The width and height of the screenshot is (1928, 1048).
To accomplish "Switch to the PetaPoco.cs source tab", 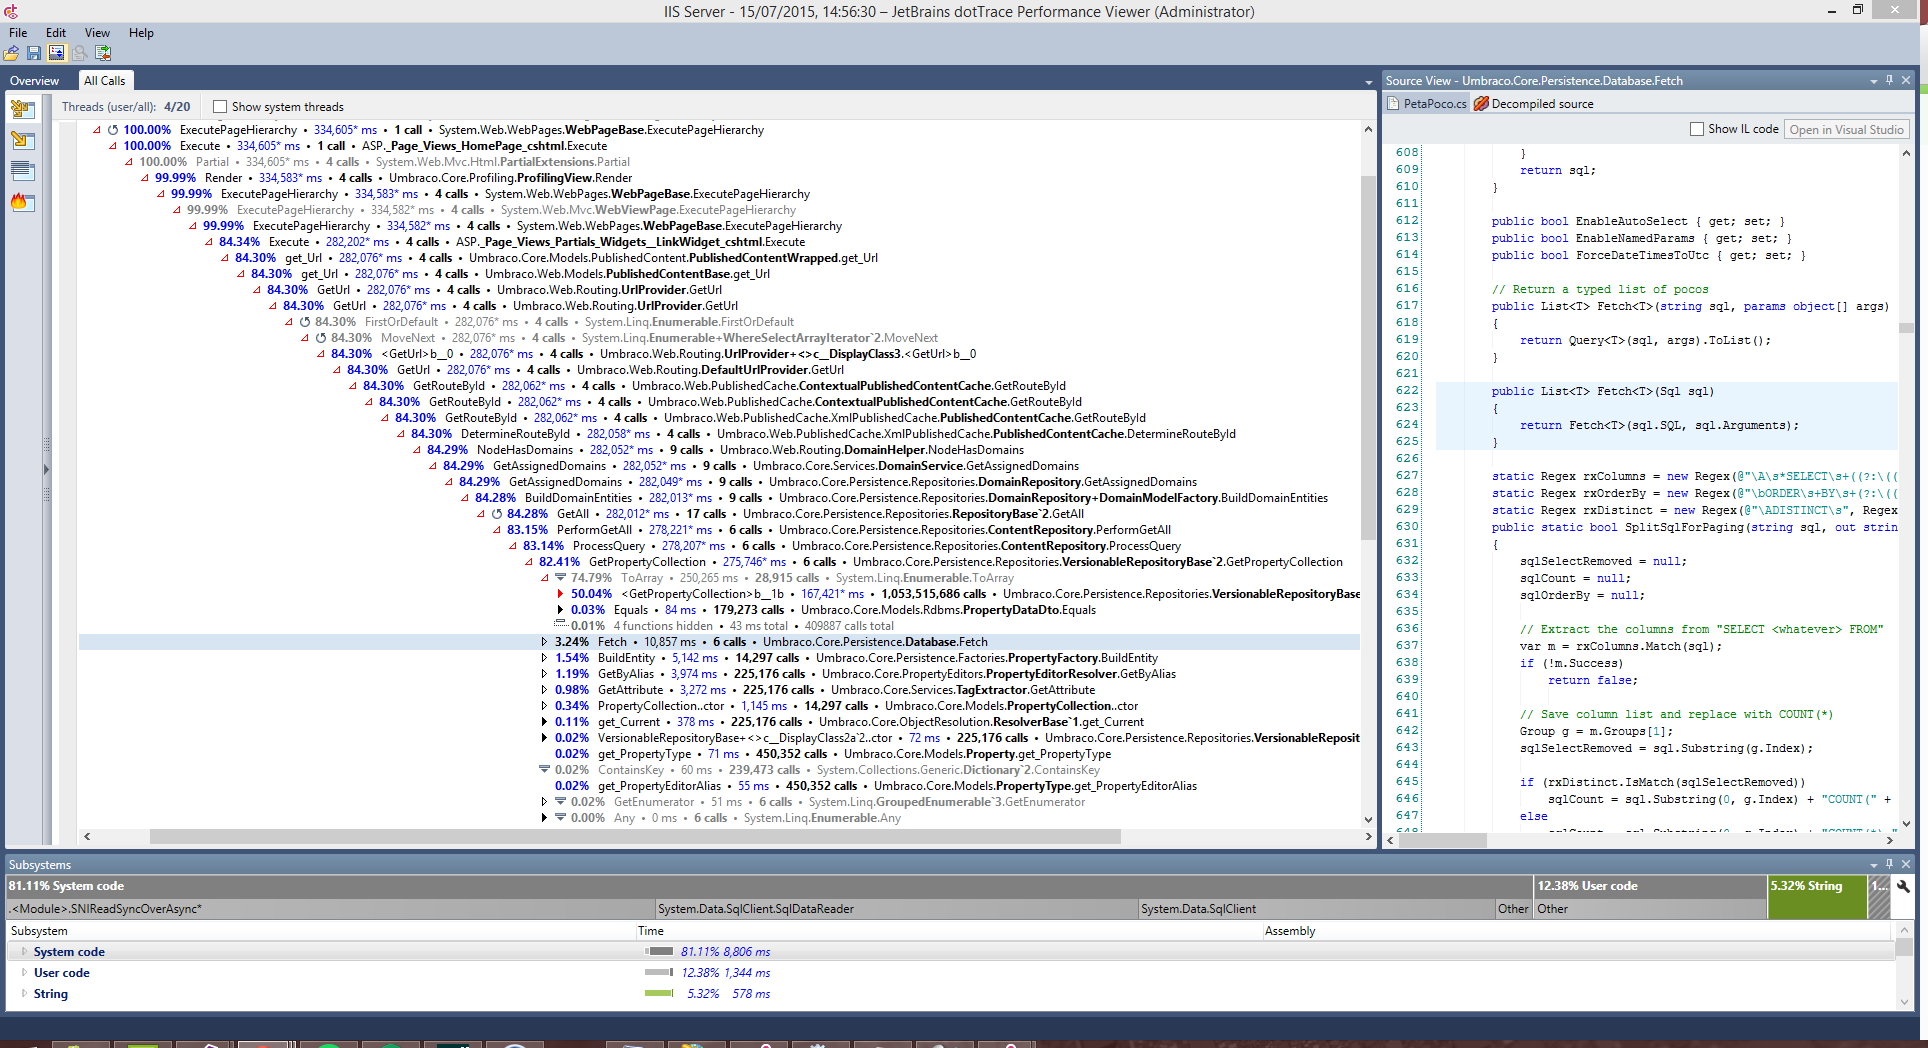I will click(x=1427, y=104).
